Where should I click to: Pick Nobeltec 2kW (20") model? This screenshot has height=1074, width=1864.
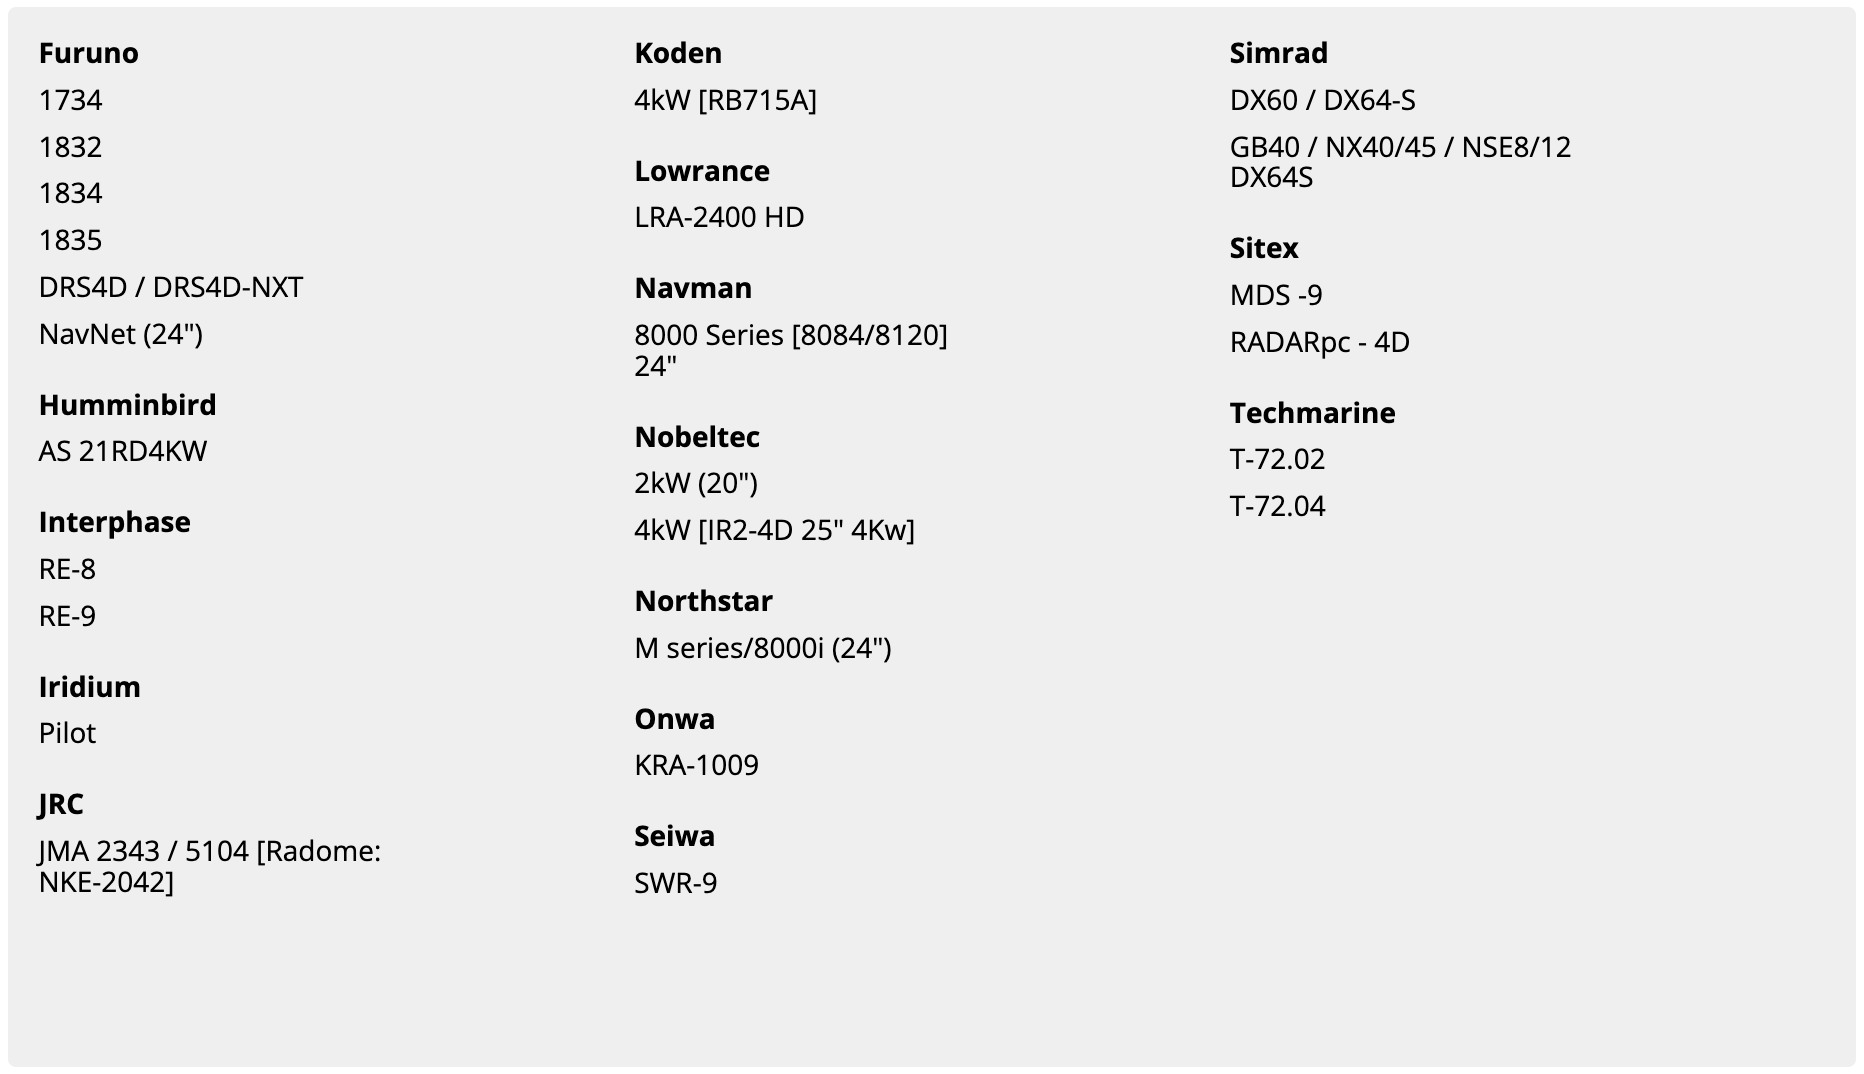coord(696,483)
